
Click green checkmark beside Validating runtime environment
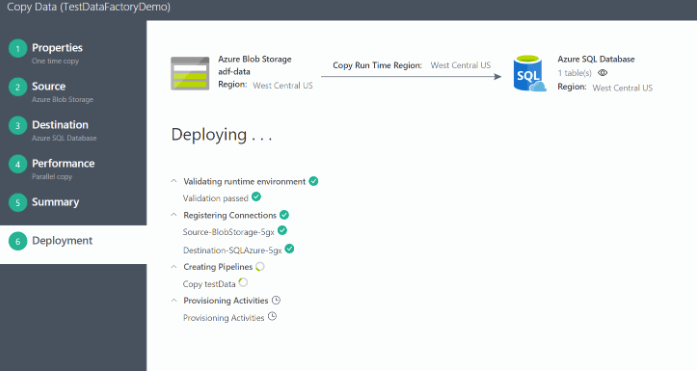coord(313,181)
